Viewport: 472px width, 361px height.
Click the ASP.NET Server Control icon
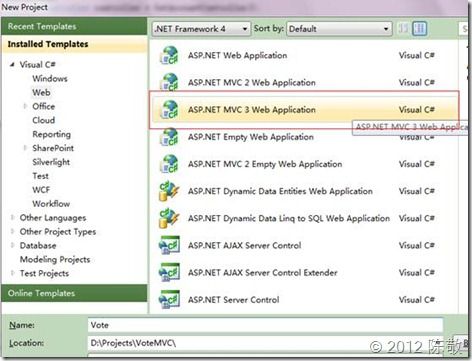[169, 300]
